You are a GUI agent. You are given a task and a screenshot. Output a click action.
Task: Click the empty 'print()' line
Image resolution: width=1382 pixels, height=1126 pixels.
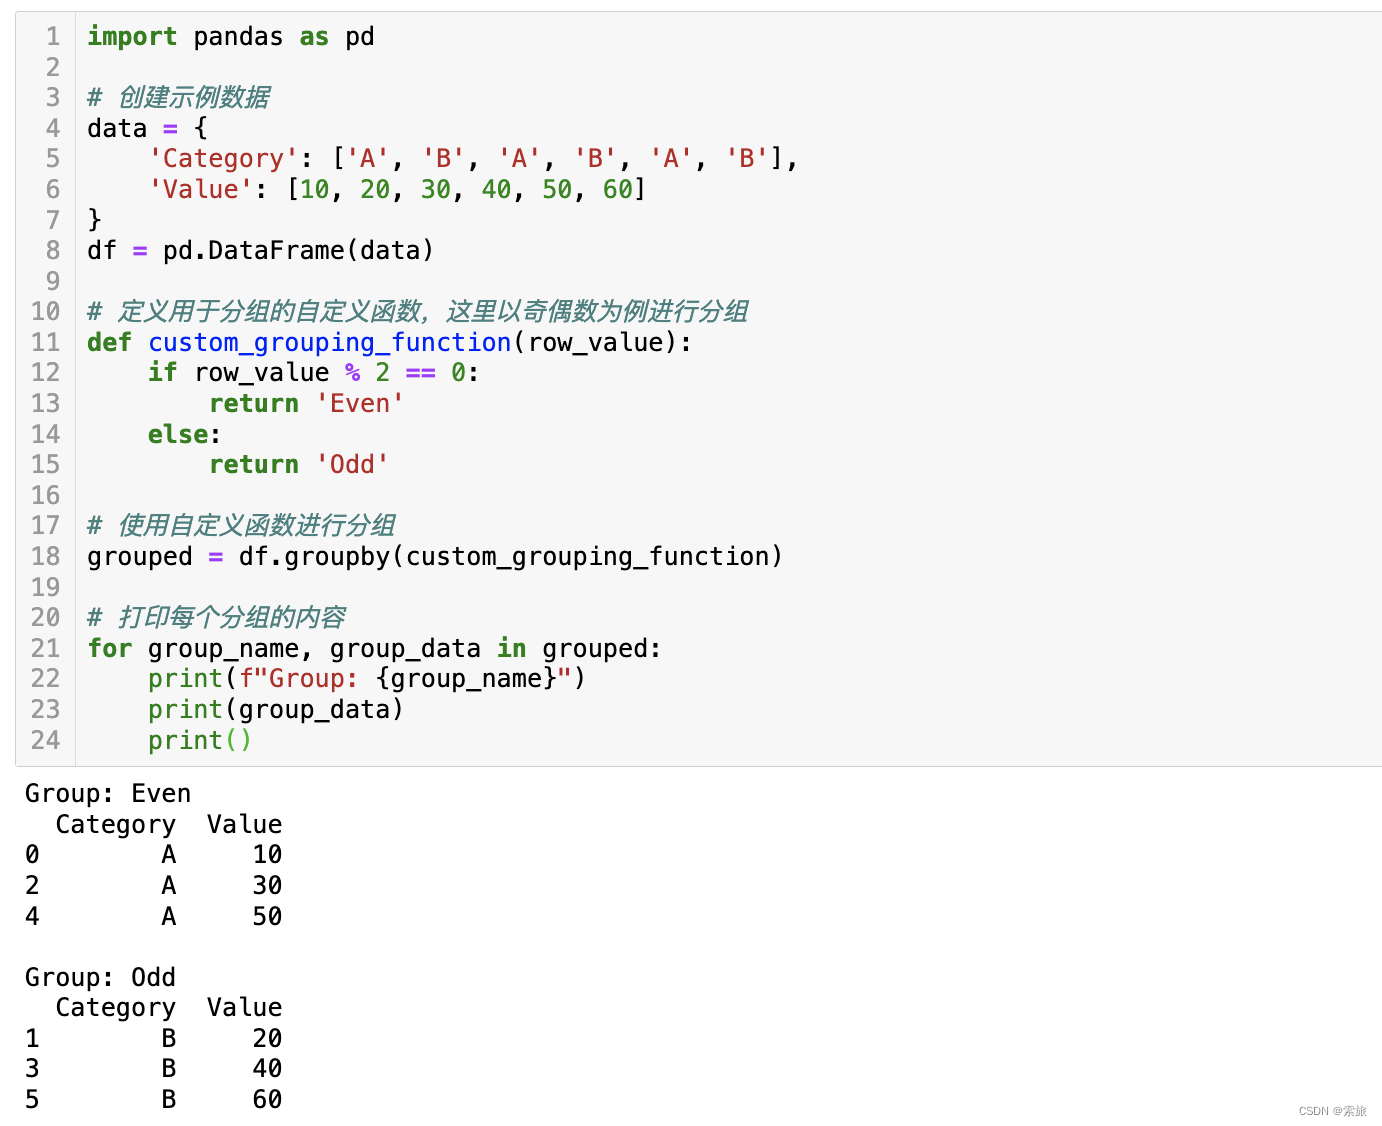click(x=200, y=741)
